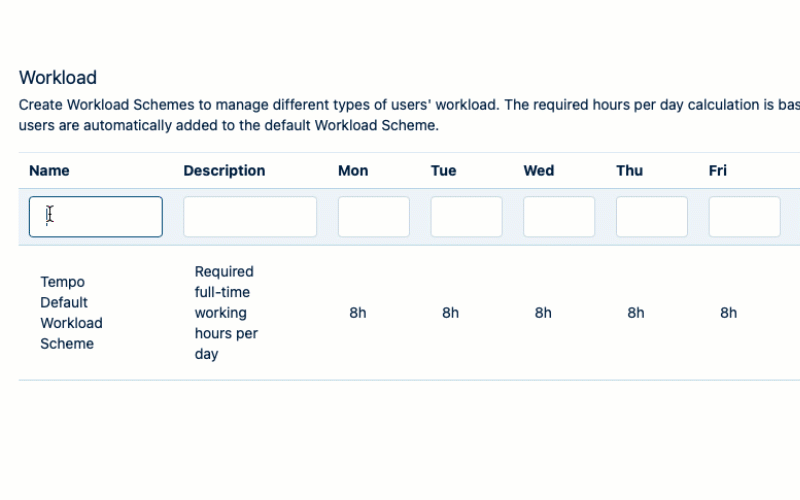Focus the Description input field
This screenshot has height=500, width=800.
point(250,217)
